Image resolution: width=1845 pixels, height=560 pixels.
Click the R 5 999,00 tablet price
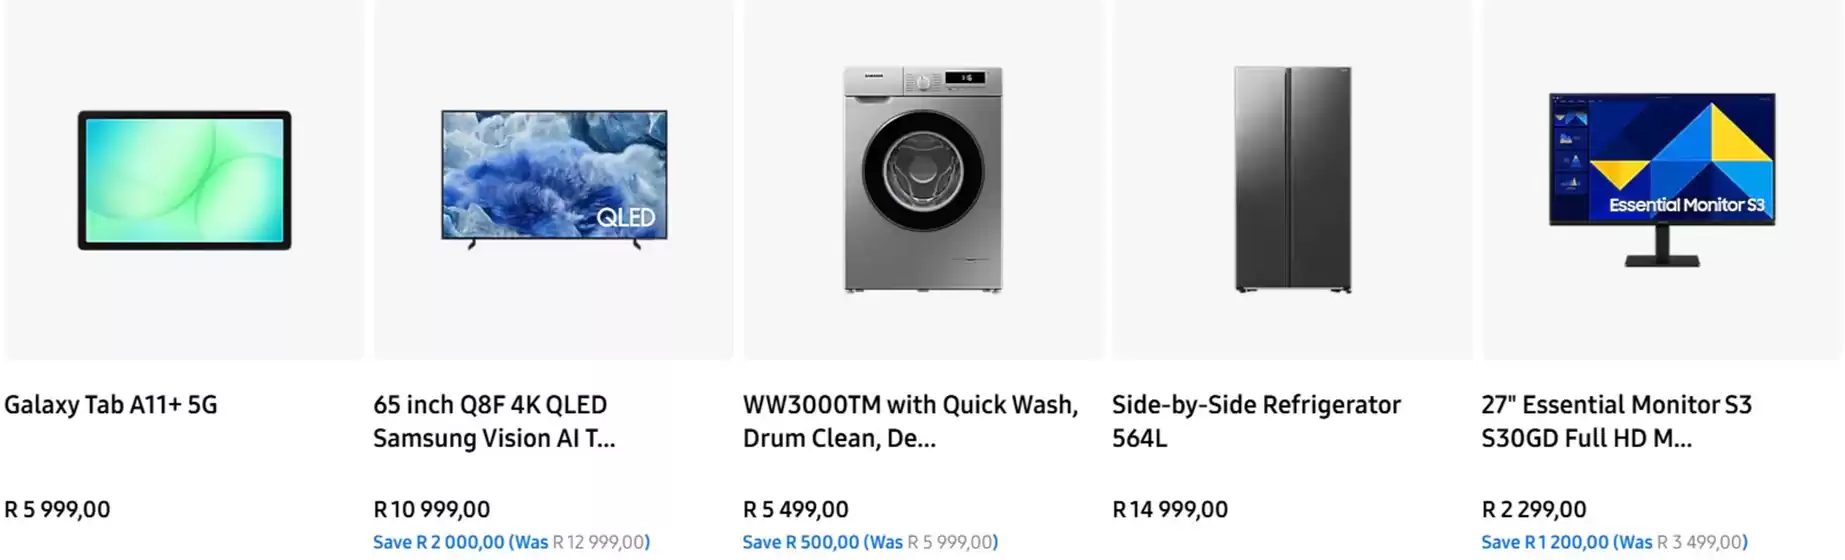click(x=57, y=509)
